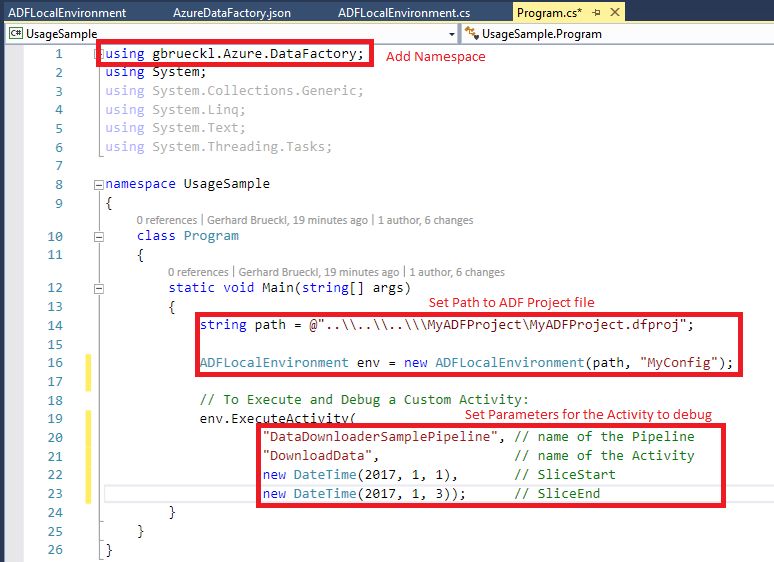Click 'System.Collections.Generic' in line 3
The image size is (774, 562).
[254, 91]
